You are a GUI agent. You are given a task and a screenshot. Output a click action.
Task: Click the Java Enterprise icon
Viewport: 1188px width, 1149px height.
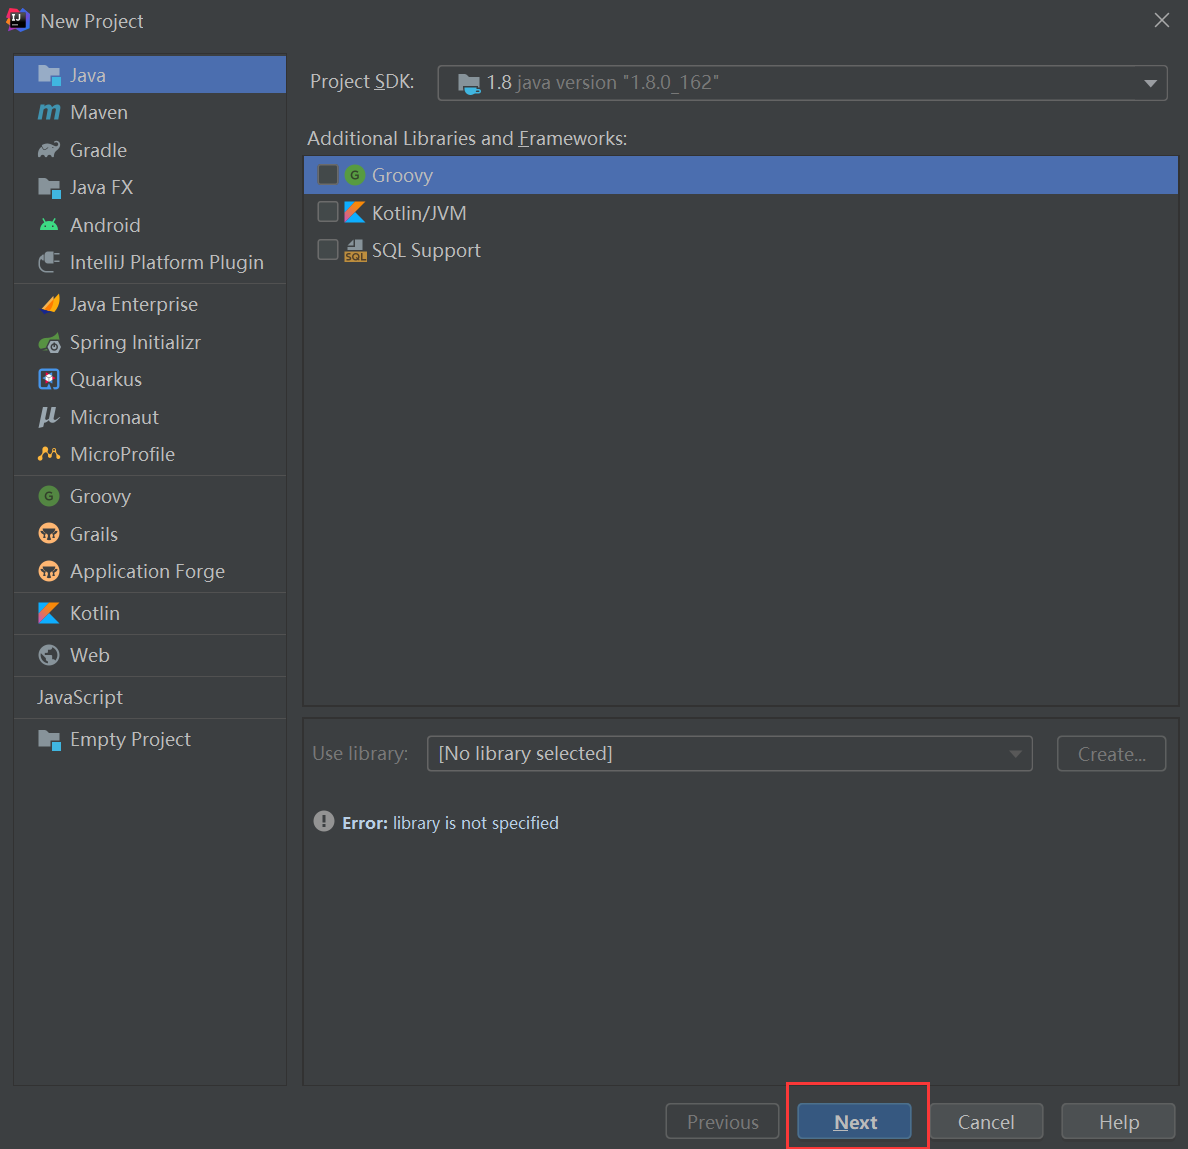click(49, 304)
